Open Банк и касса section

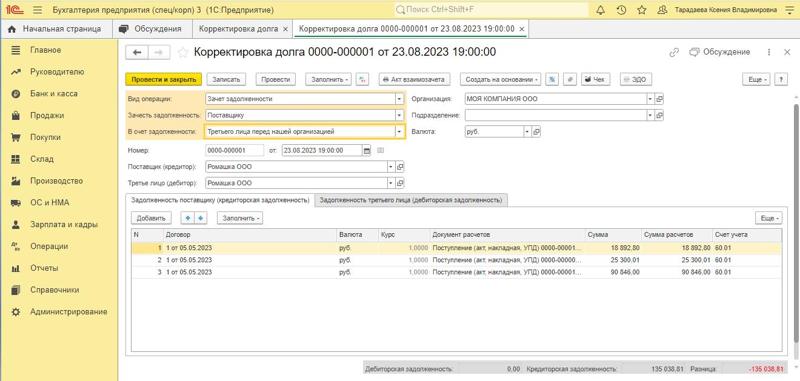pos(54,94)
